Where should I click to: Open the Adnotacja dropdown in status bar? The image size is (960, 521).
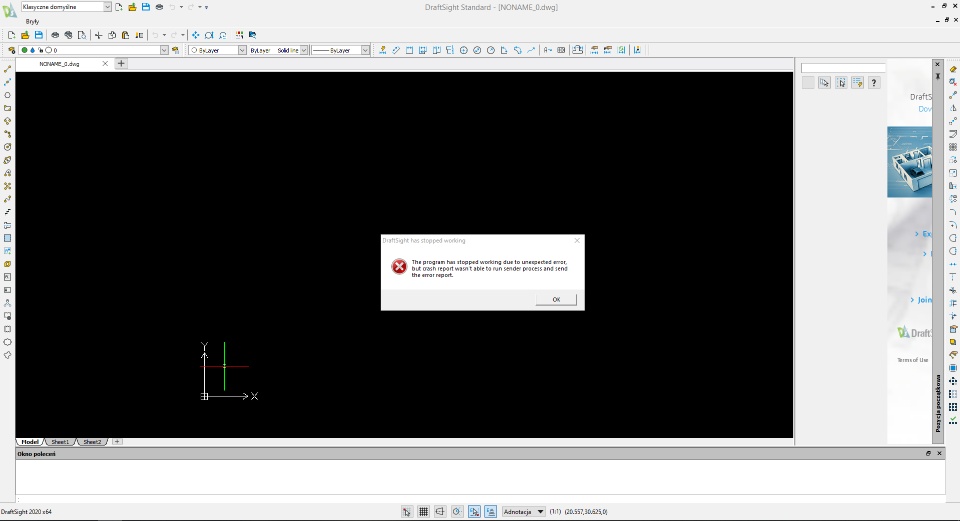[523, 511]
